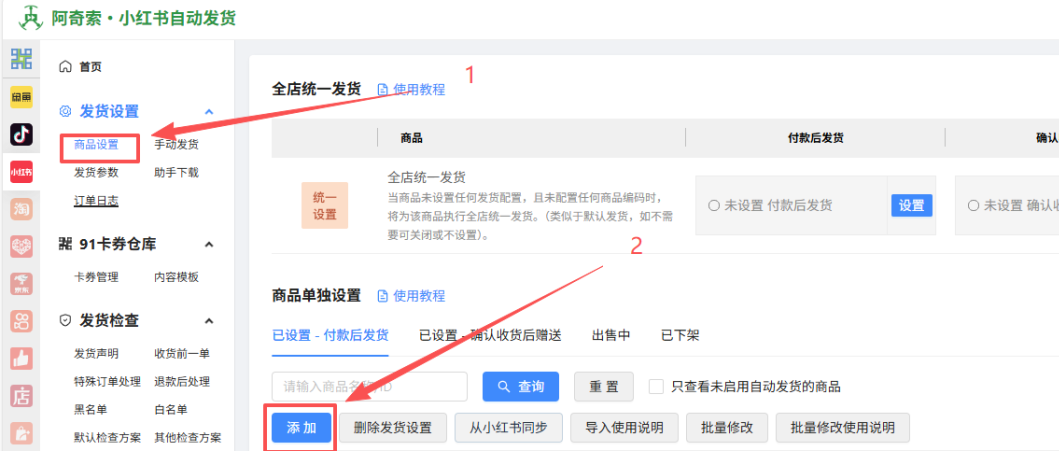This screenshot has height=451, width=1059.
Task: Click the 查询 search button
Action: coord(521,387)
